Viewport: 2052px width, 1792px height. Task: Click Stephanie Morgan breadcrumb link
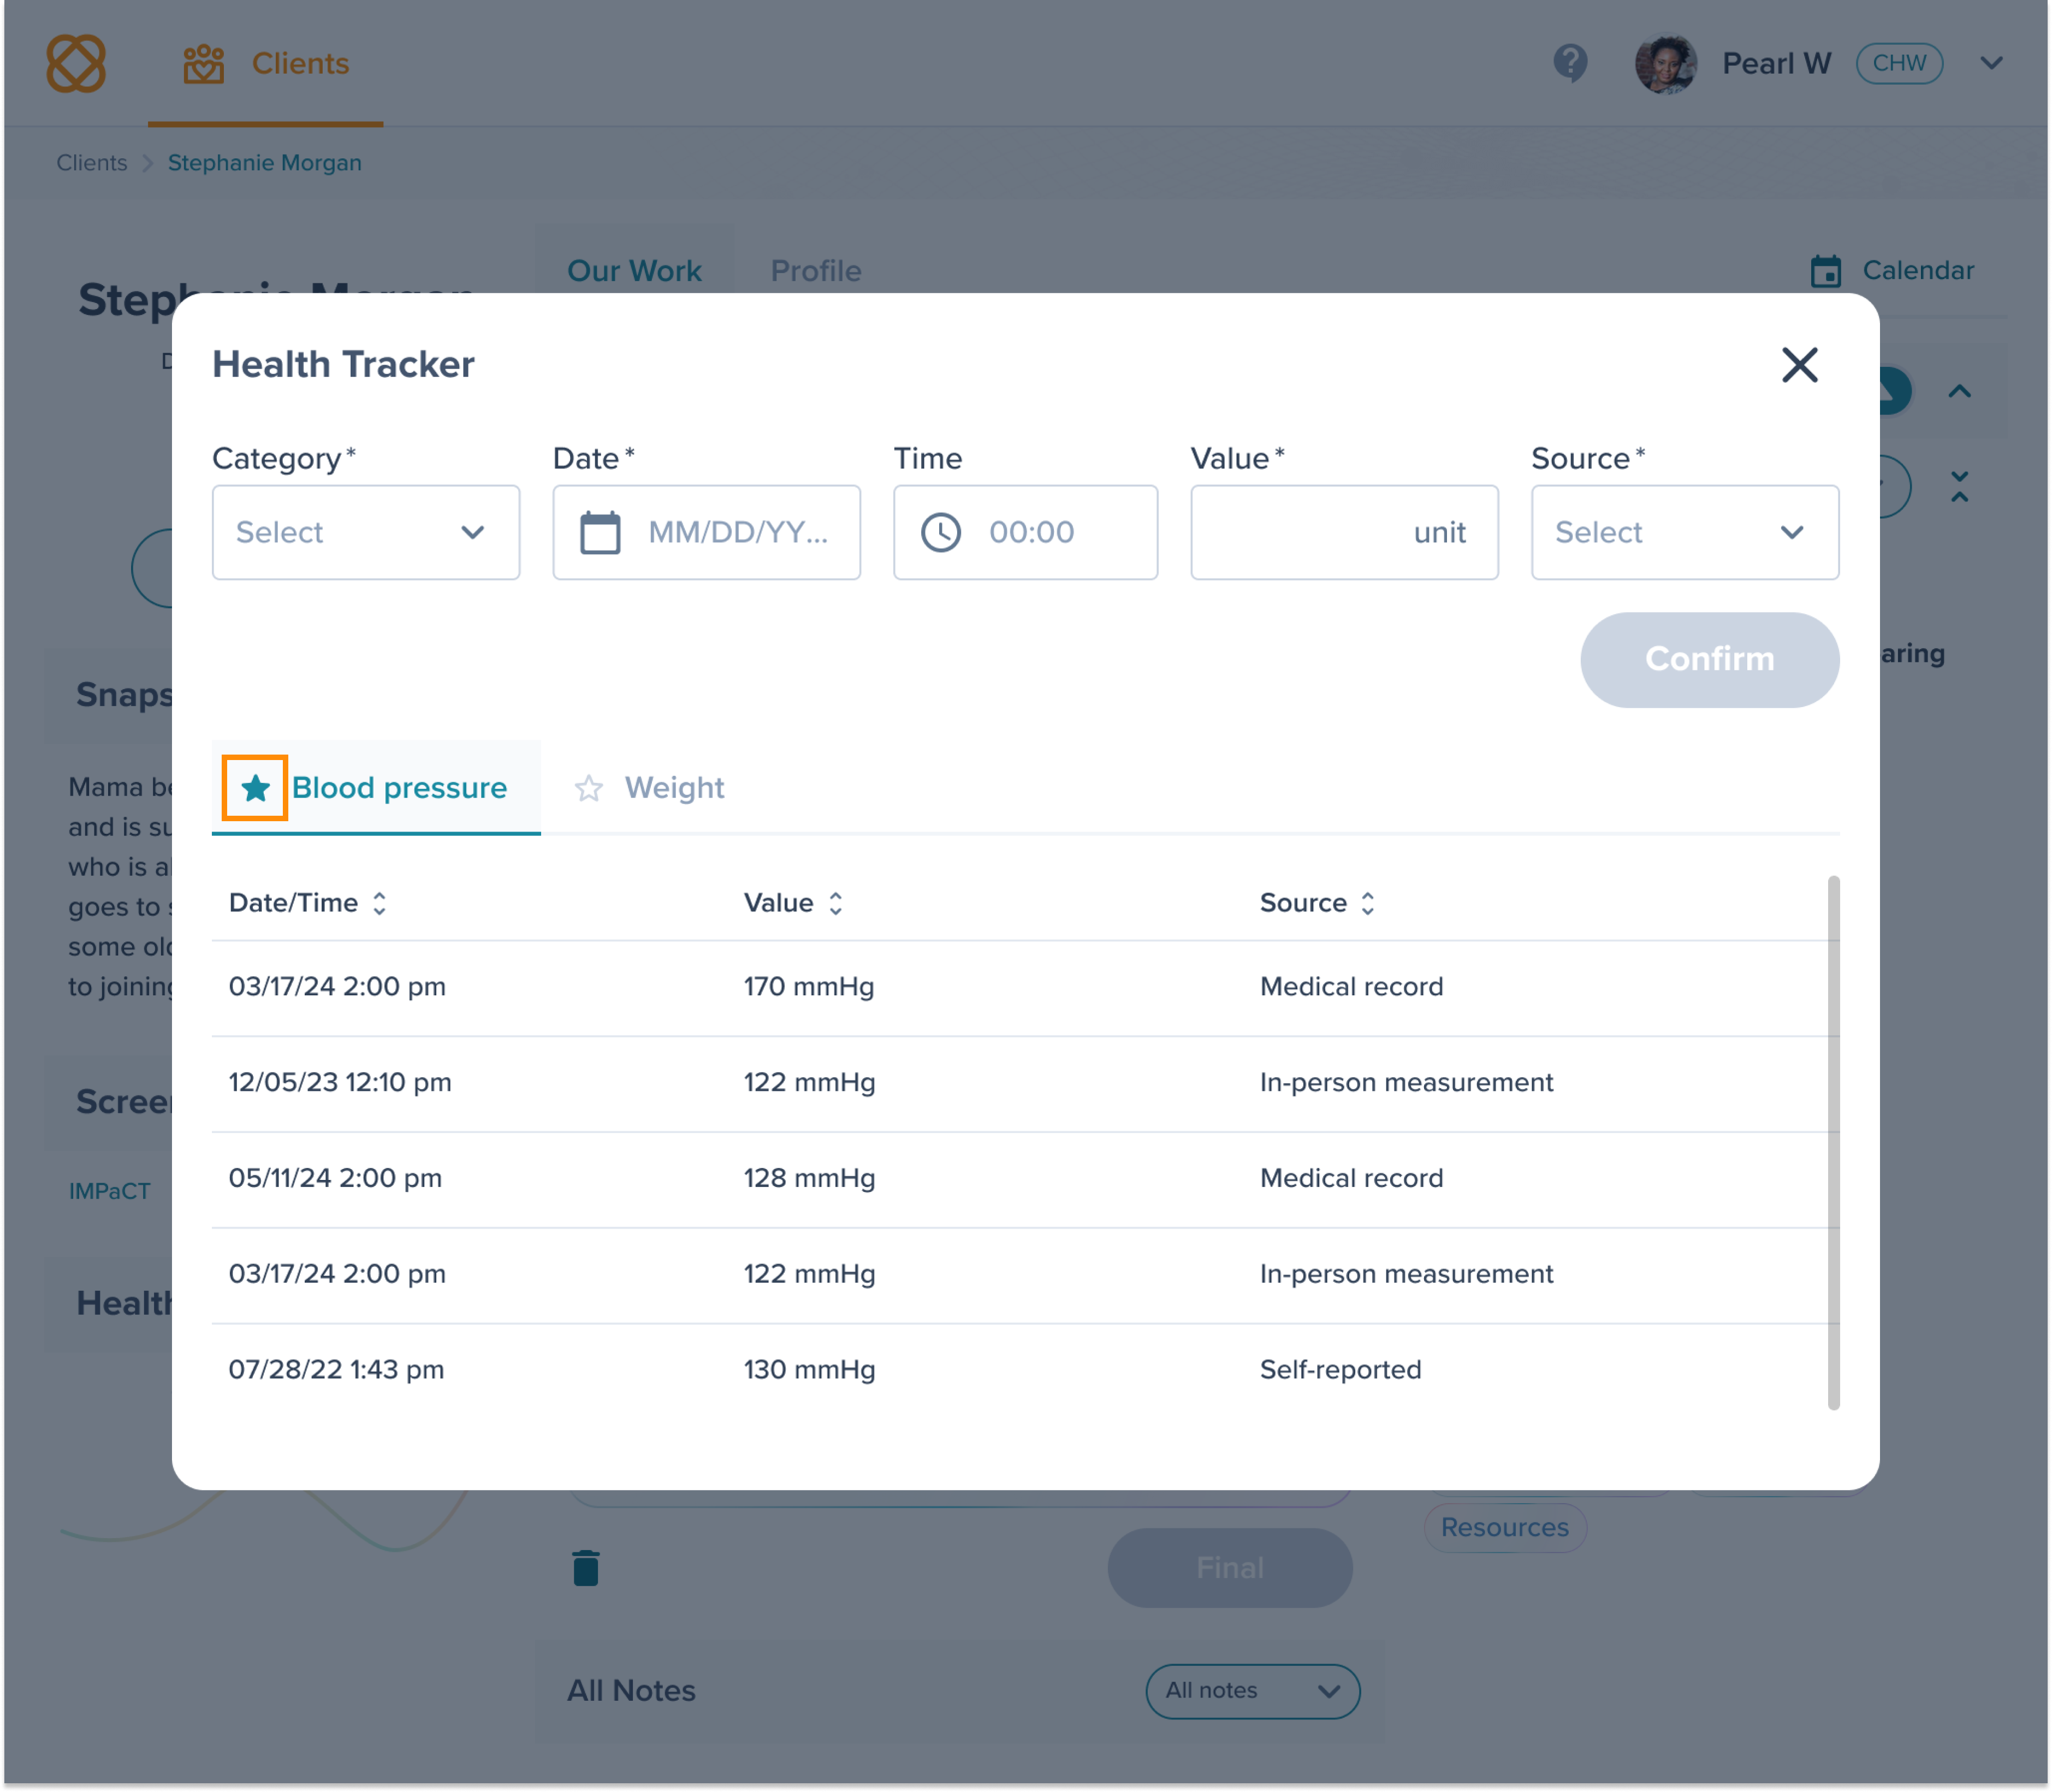265,162
